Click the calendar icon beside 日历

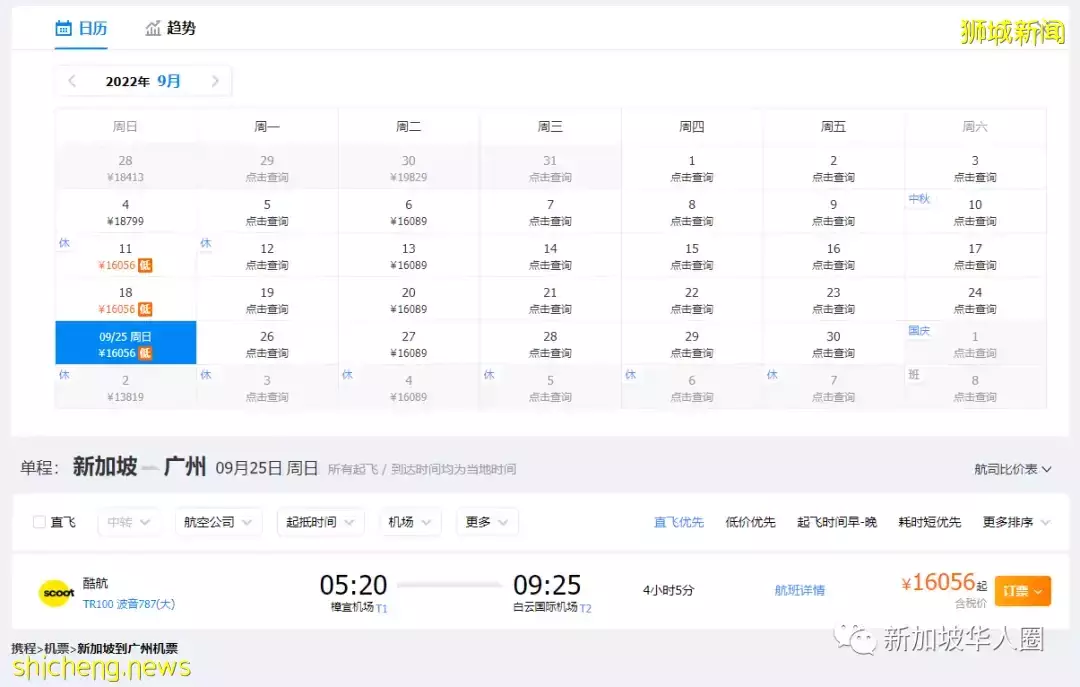62,29
